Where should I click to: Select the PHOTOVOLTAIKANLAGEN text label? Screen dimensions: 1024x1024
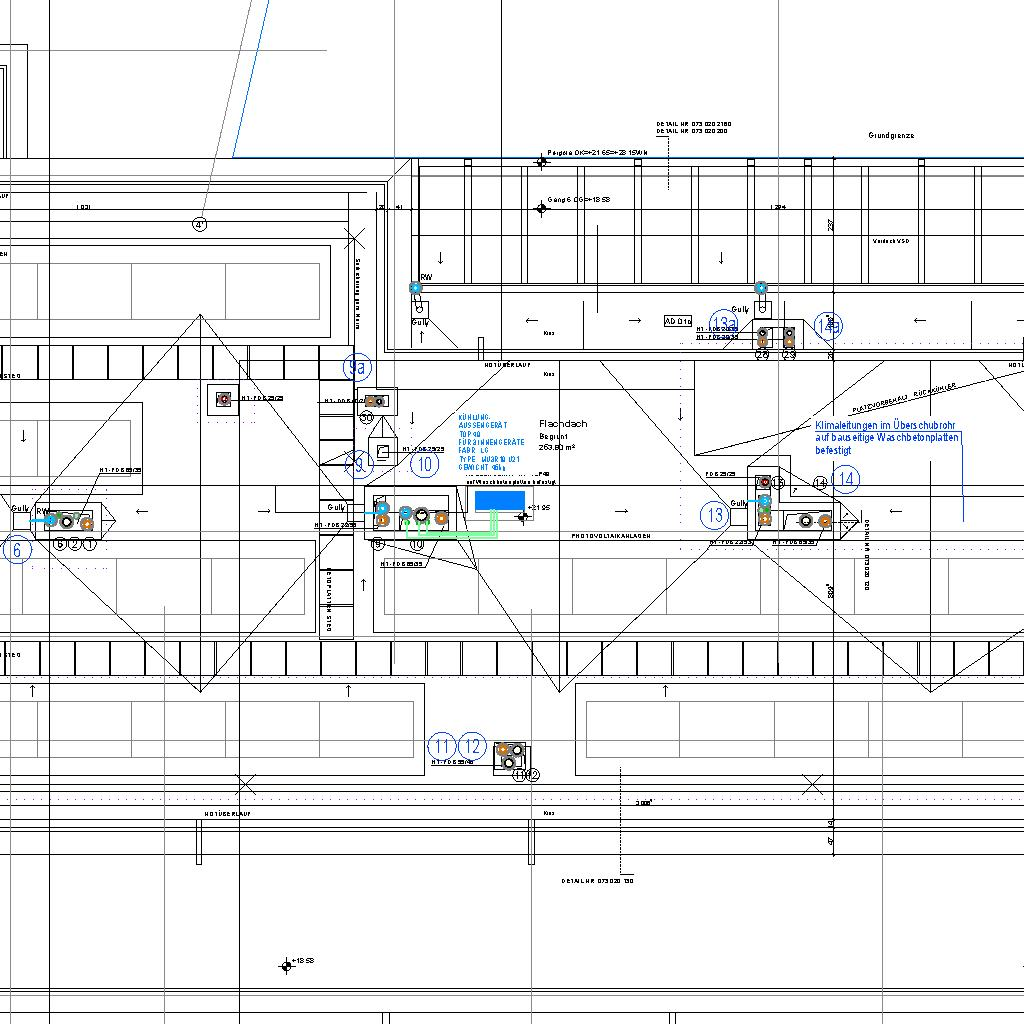point(611,537)
